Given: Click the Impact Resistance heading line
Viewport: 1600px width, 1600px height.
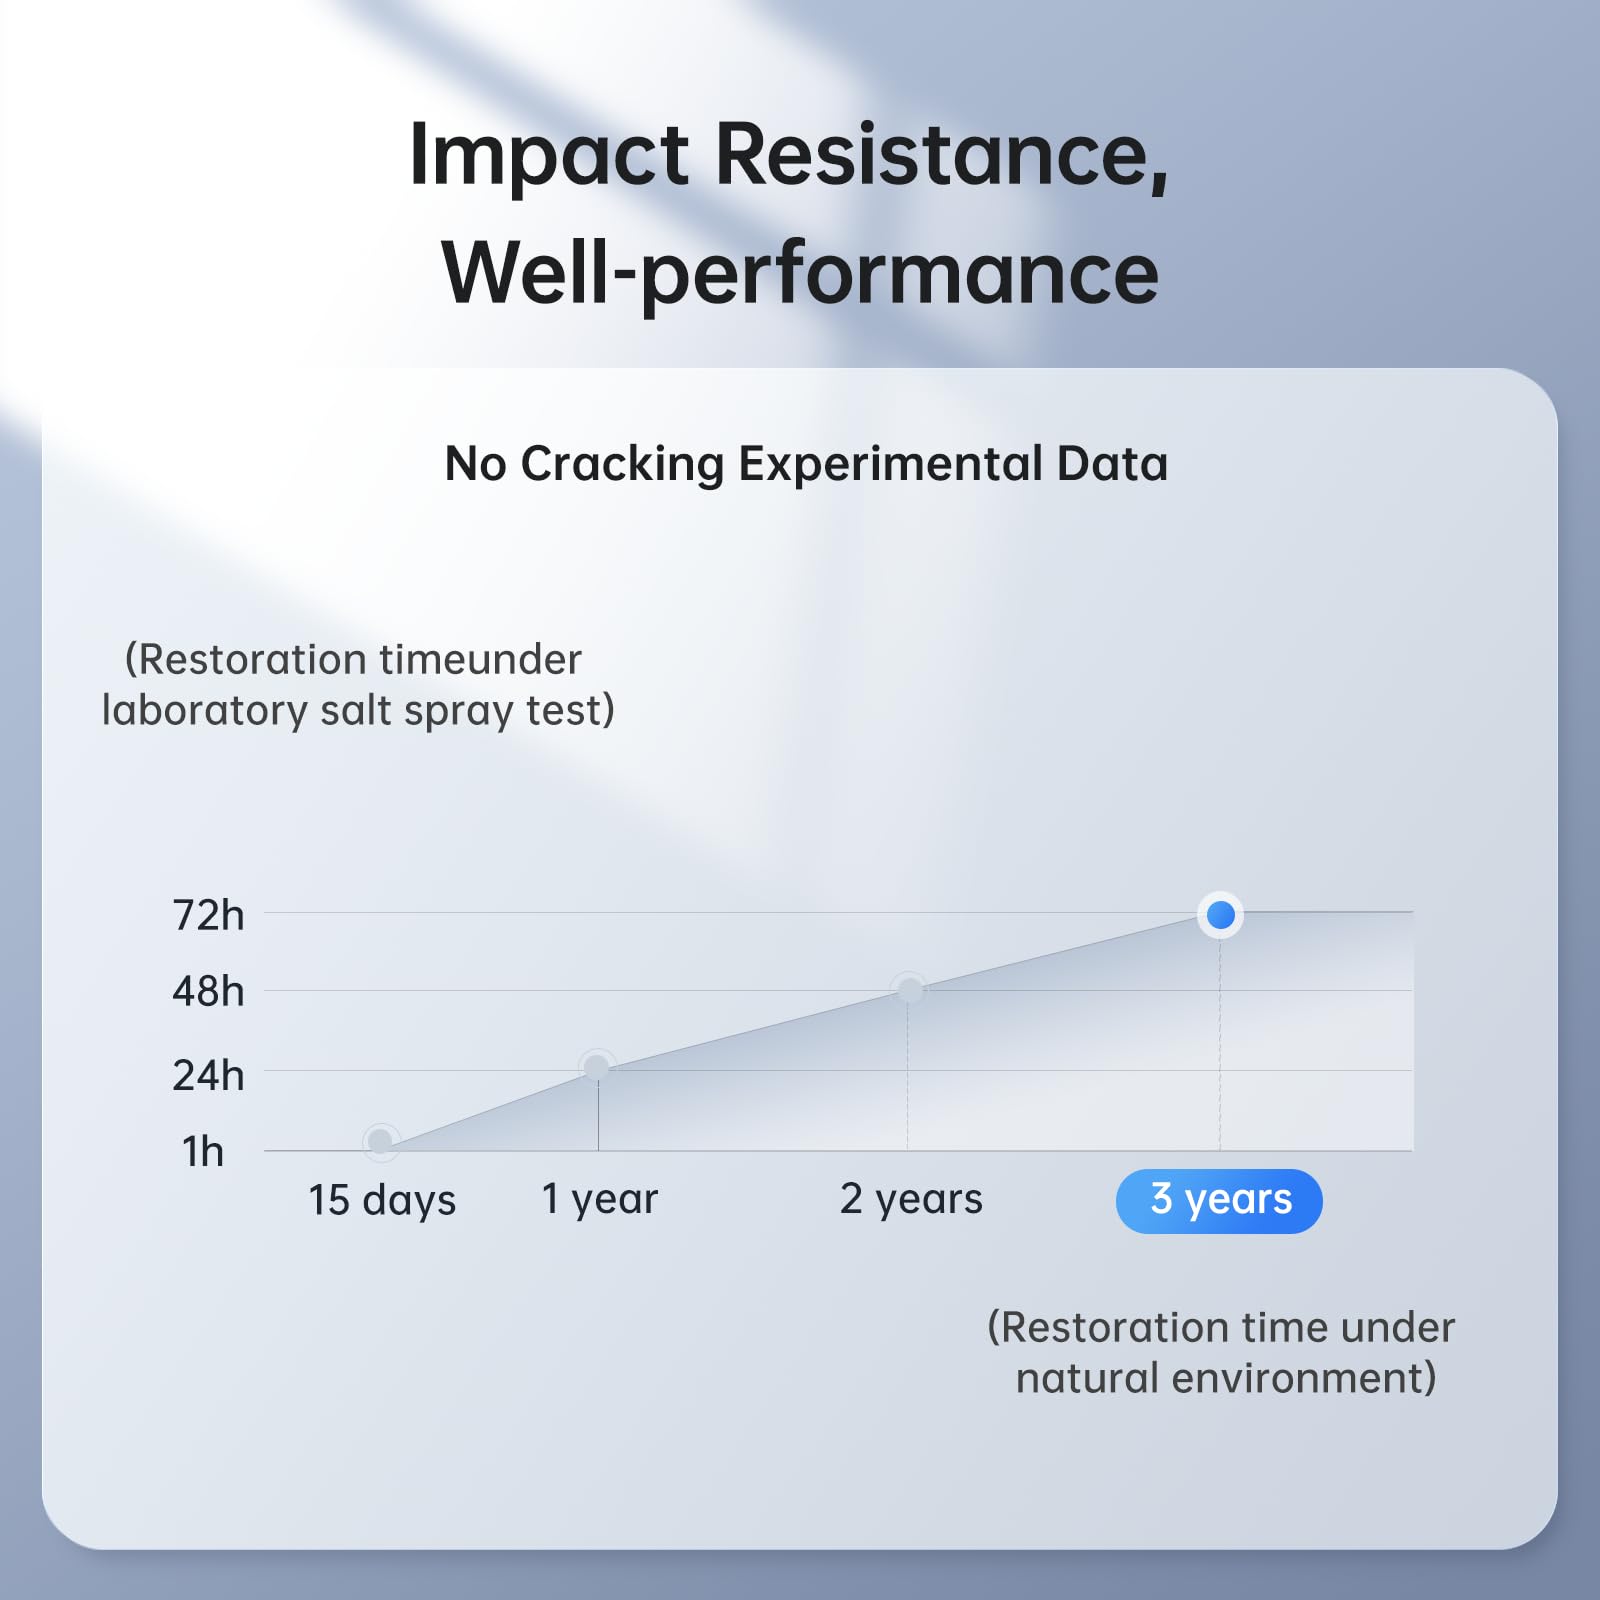Looking at the screenshot, I should pyautogui.click(x=789, y=155).
